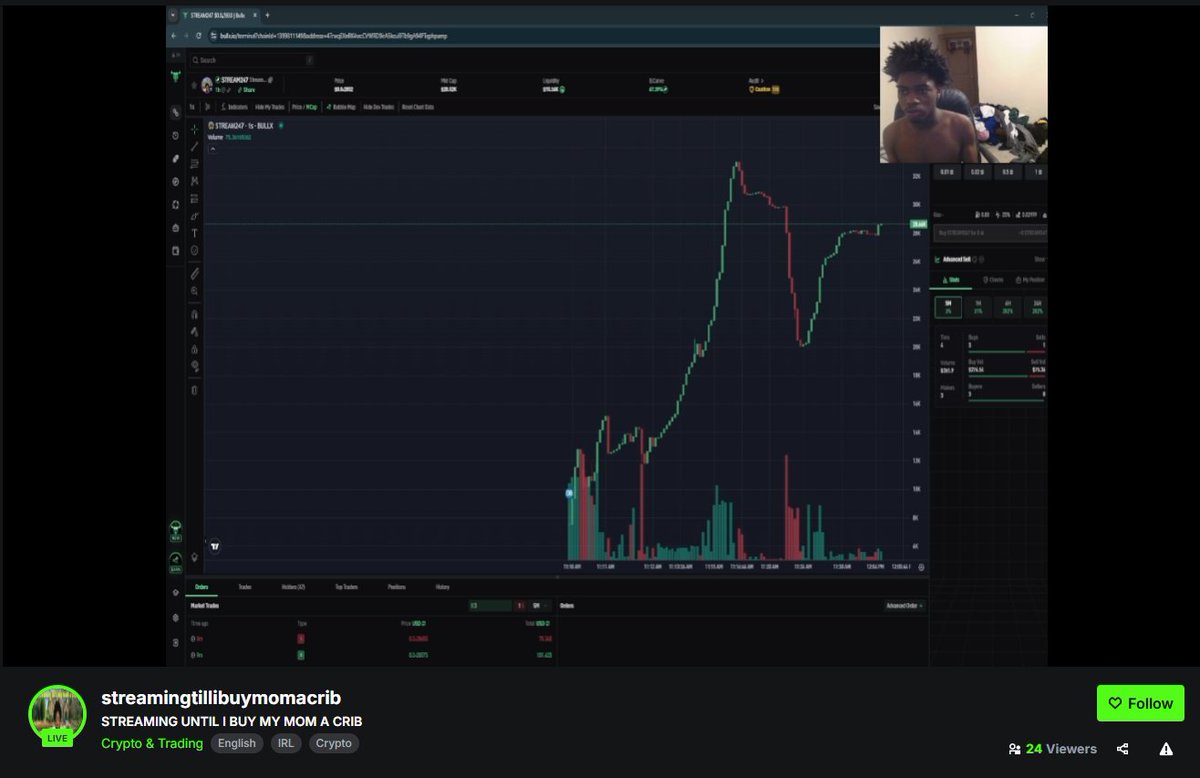The width and height of the screenshot is (1200, 778).
Task: Open chart settings gear near time axis
Action: (921, 567)
